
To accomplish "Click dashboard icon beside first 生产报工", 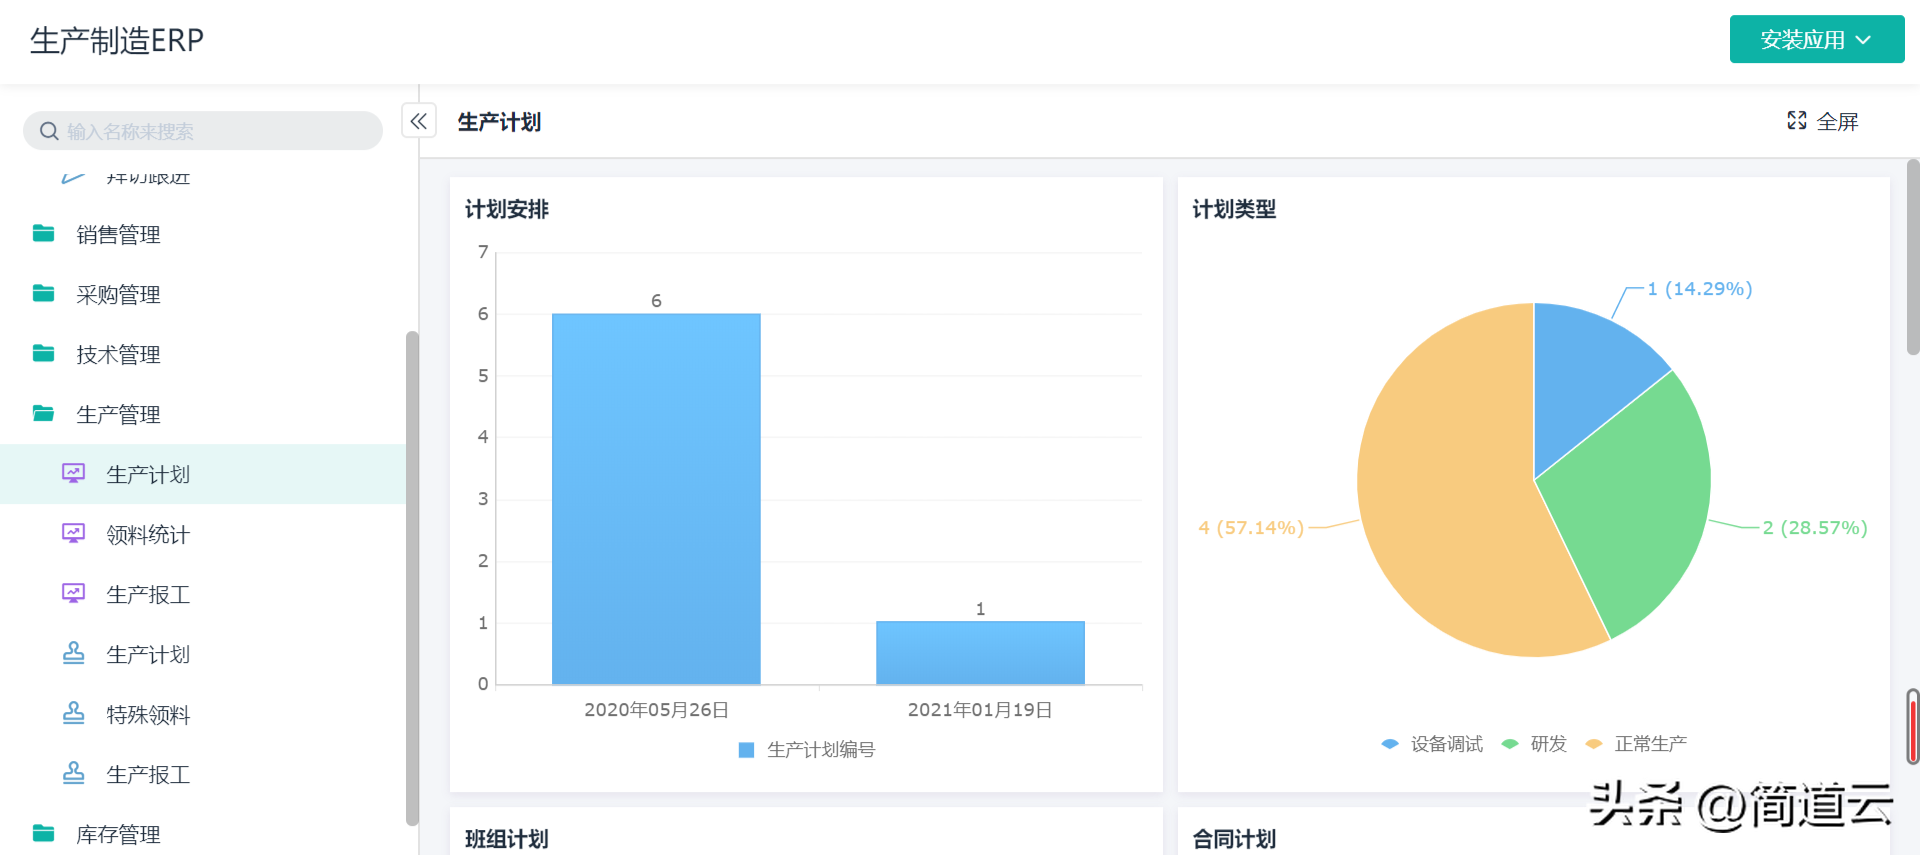I will coord(73,594).
